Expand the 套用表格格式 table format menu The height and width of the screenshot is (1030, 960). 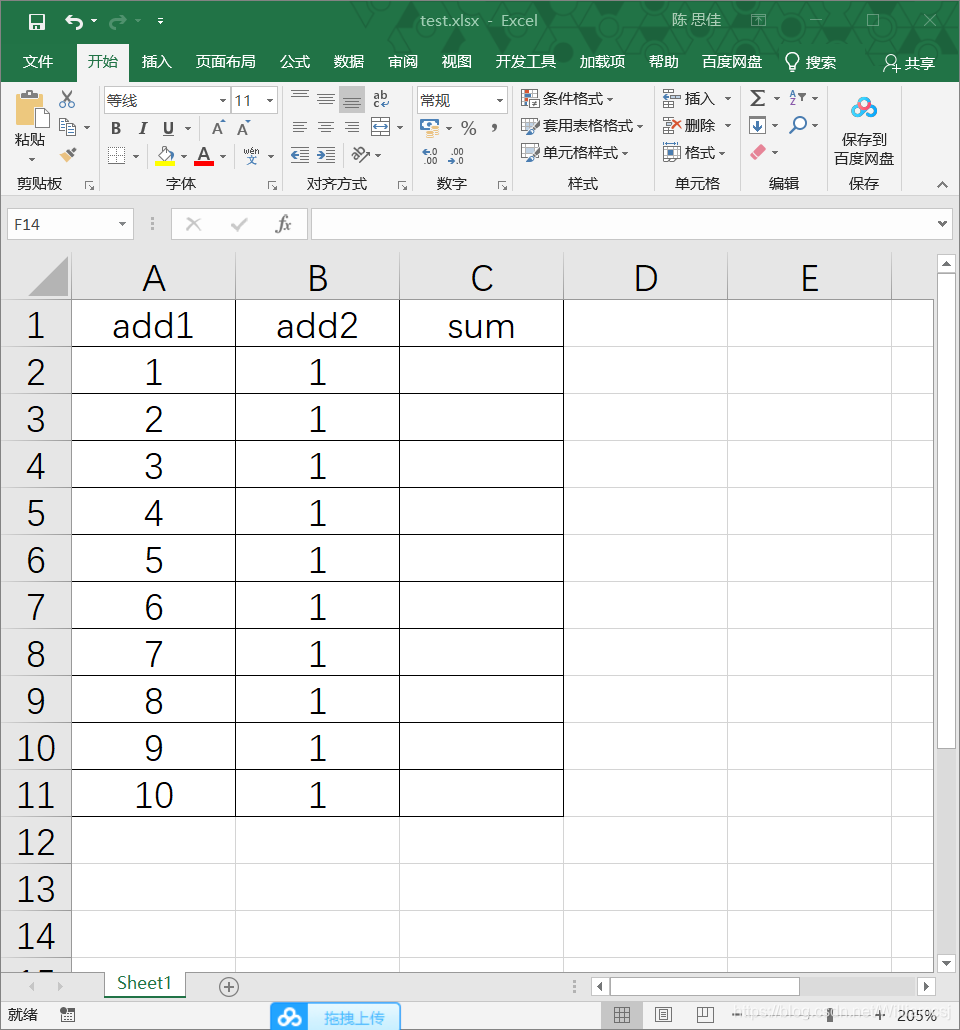coord(582,125)
